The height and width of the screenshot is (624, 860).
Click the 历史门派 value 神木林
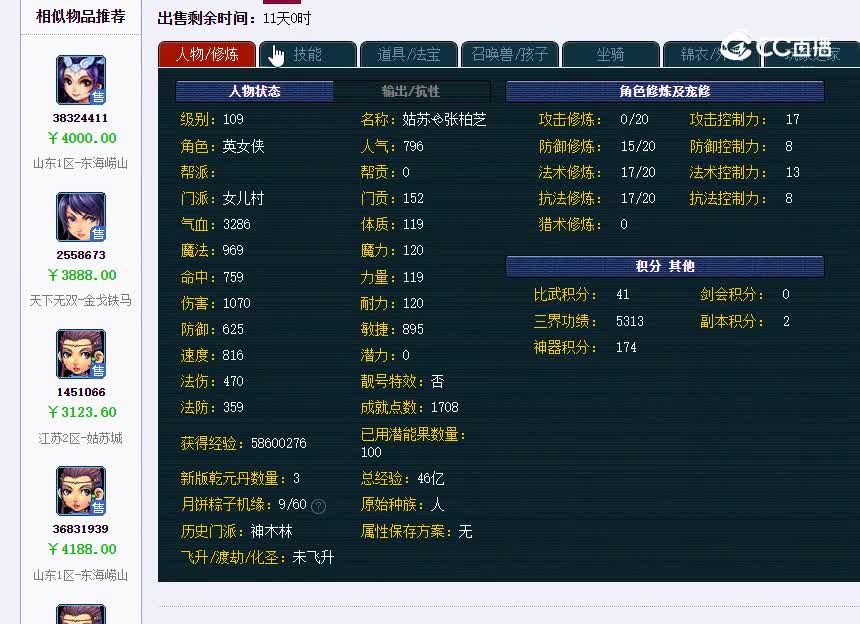[x=271, y=531]
